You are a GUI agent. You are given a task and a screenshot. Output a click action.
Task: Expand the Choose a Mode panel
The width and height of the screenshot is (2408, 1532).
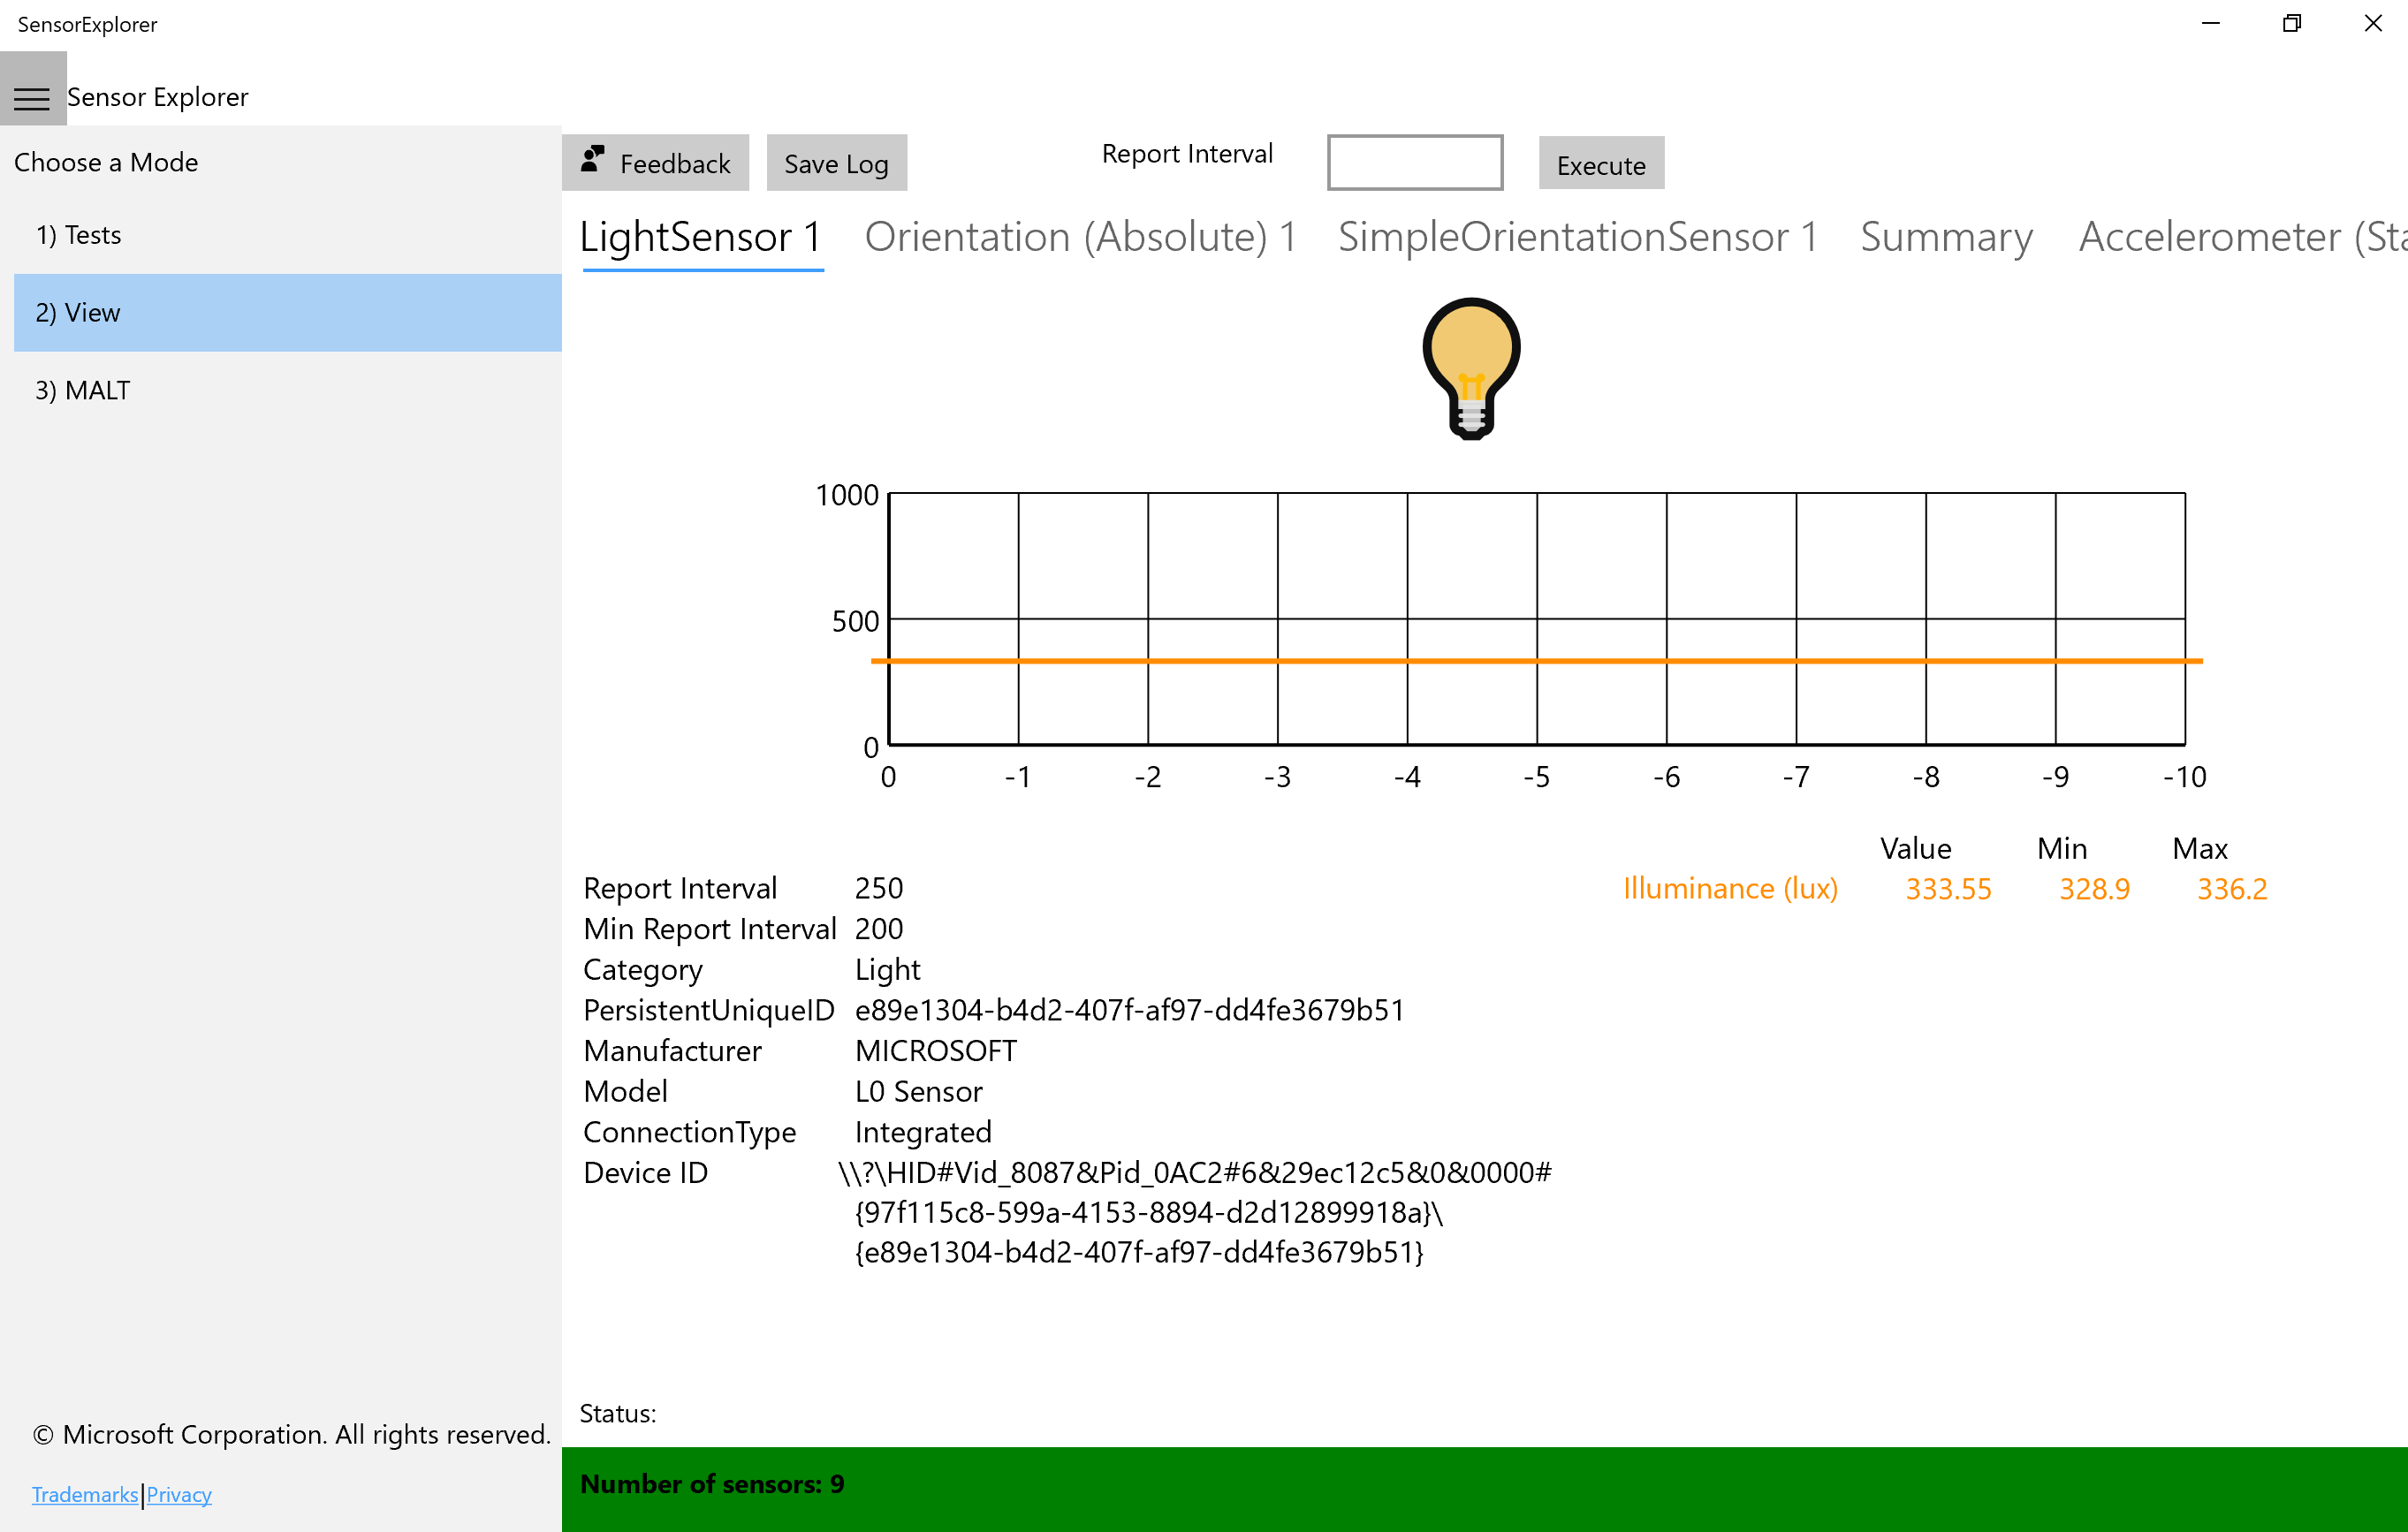pyautogui.click(x=32, y=95)
